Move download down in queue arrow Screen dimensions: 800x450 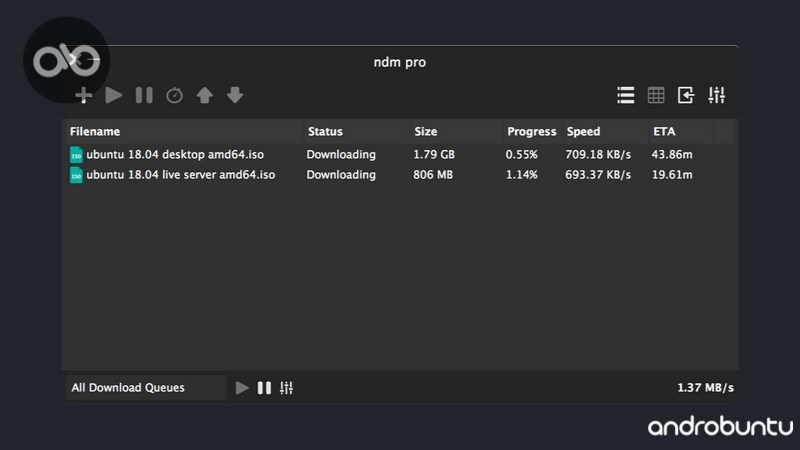point(235,95)
